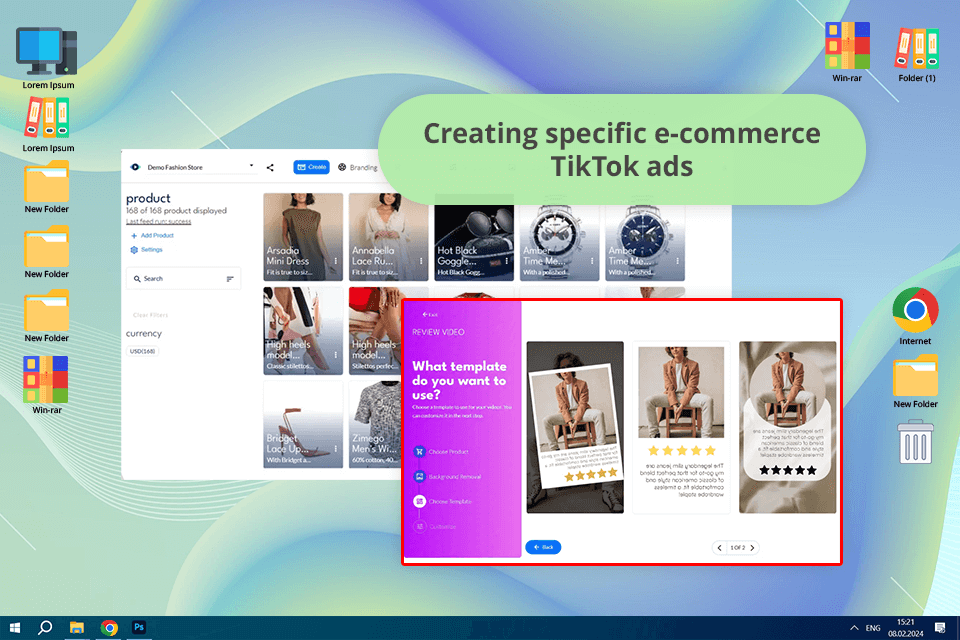
Task: Click the blue Back button
Action: tap(543, 547)
